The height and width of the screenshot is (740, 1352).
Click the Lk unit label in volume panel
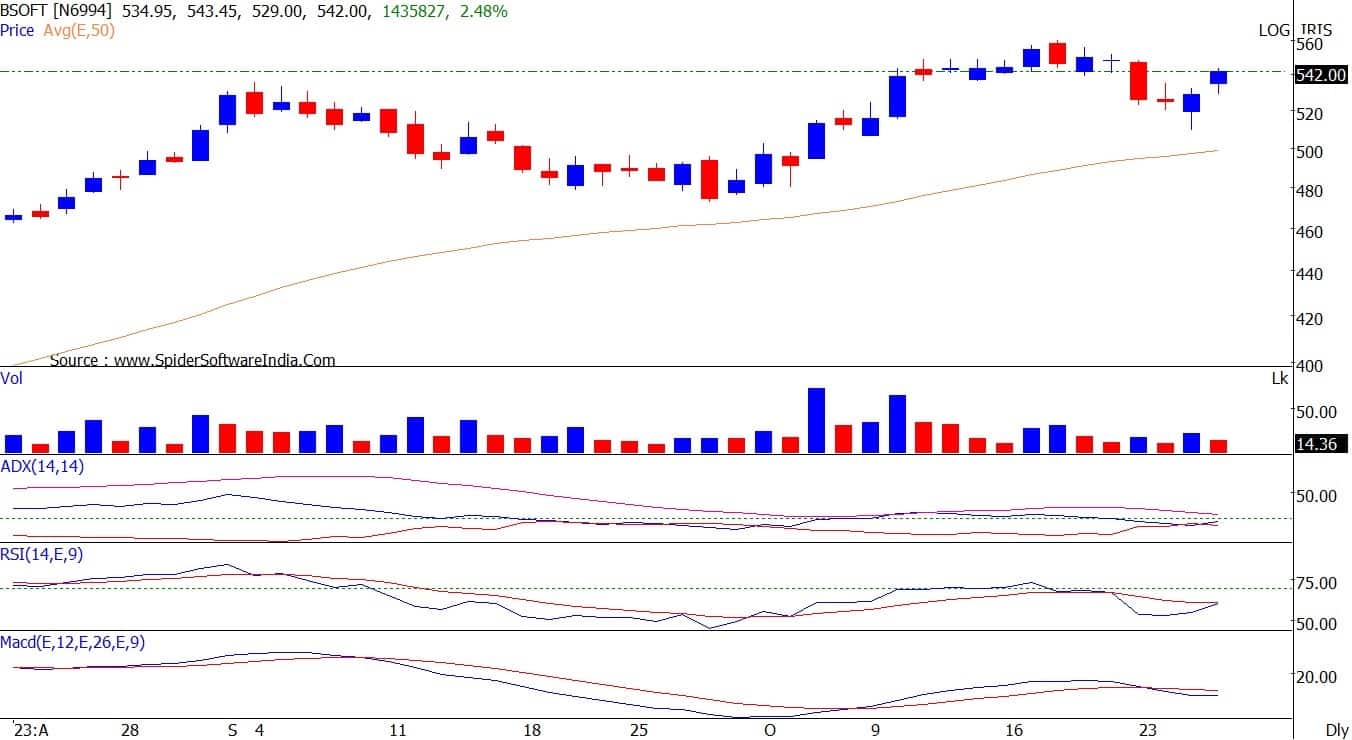(1281, 379)
